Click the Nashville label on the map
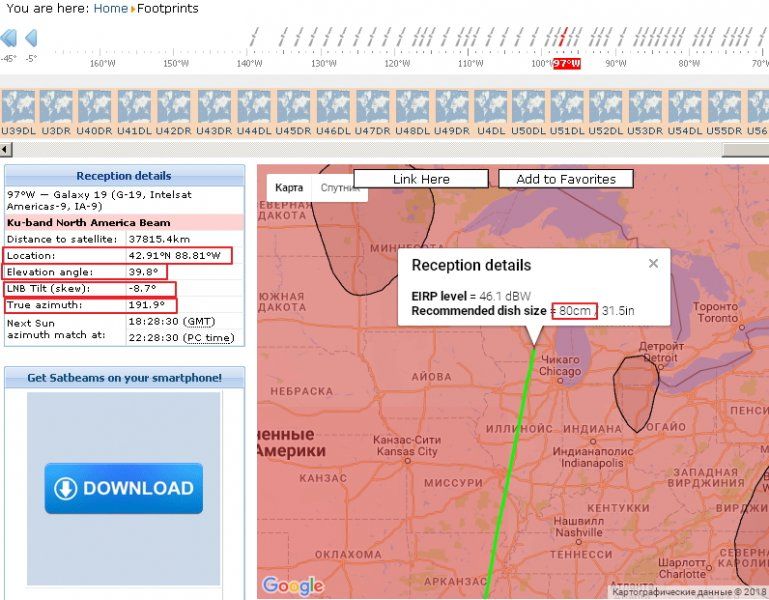The image size is (769, 600). pos(579,532)
